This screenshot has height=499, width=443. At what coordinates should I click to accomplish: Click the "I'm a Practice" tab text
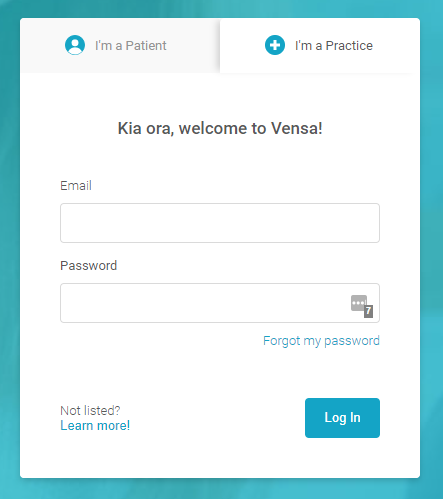click(x=334, y=46)
